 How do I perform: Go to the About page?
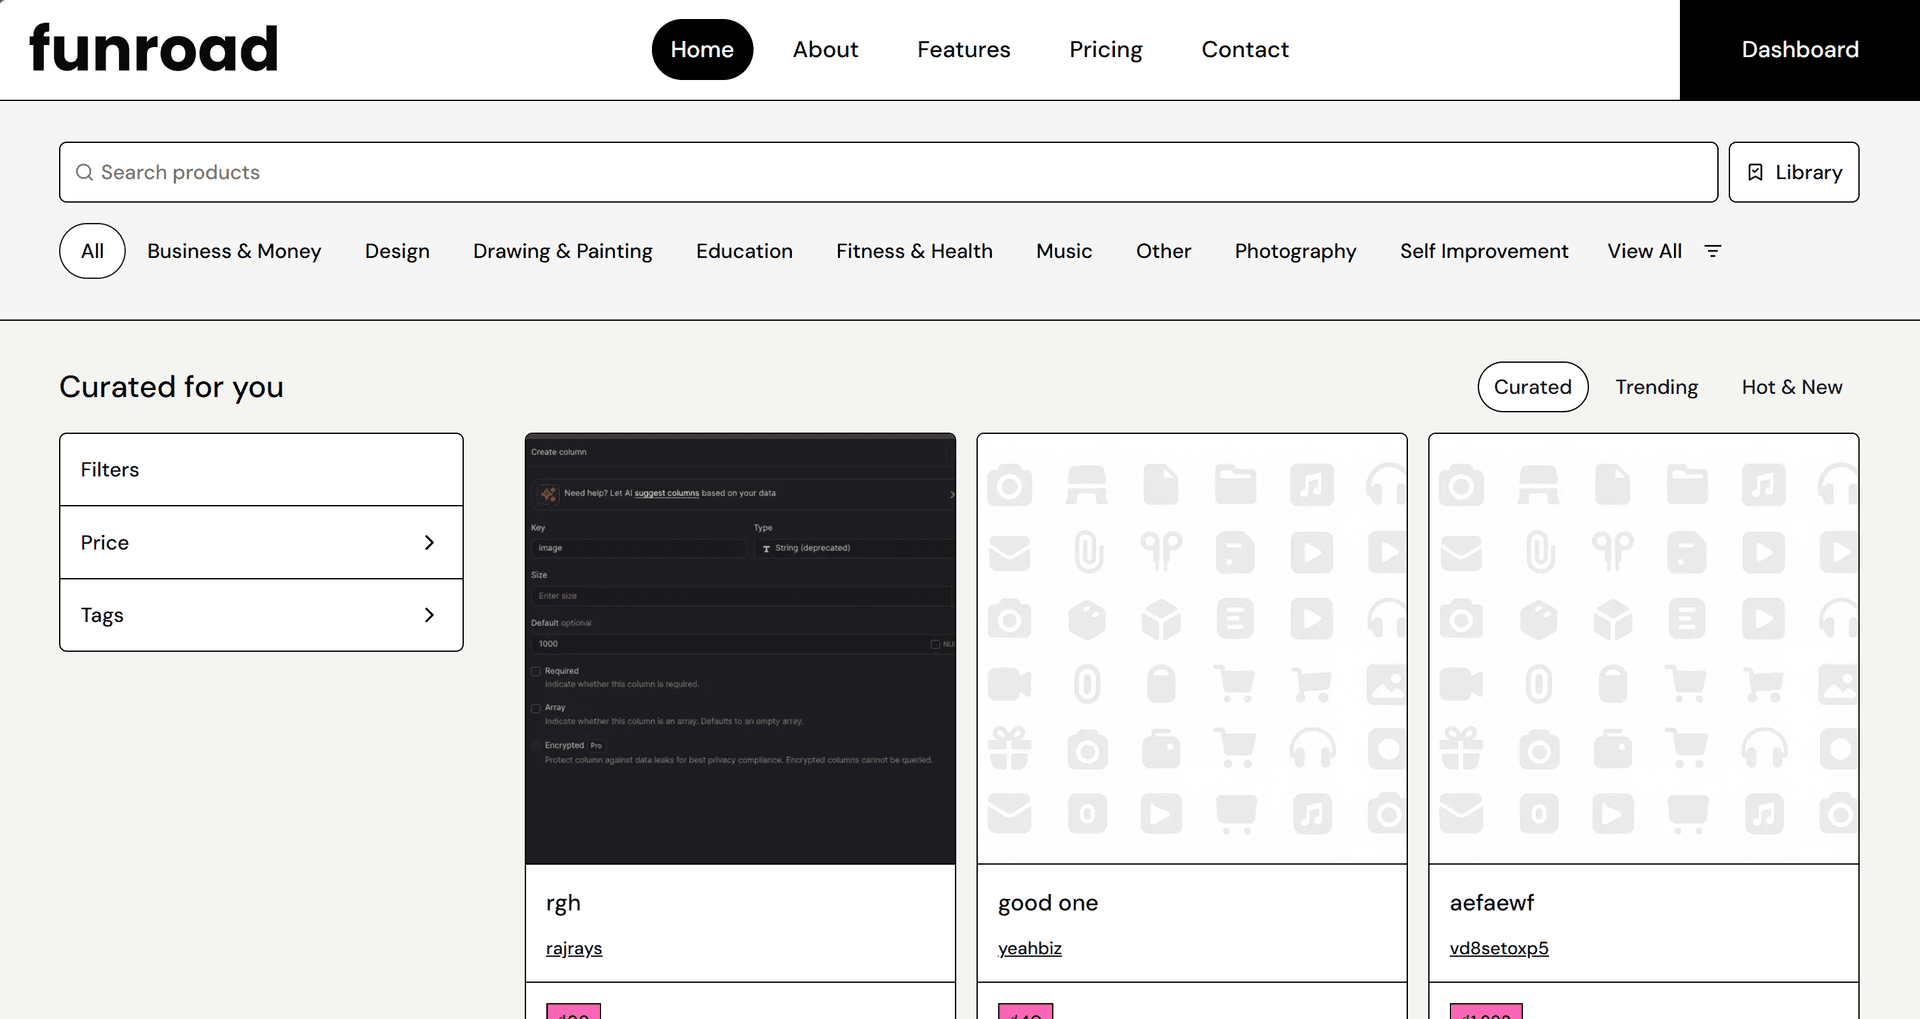pos(825,49)
